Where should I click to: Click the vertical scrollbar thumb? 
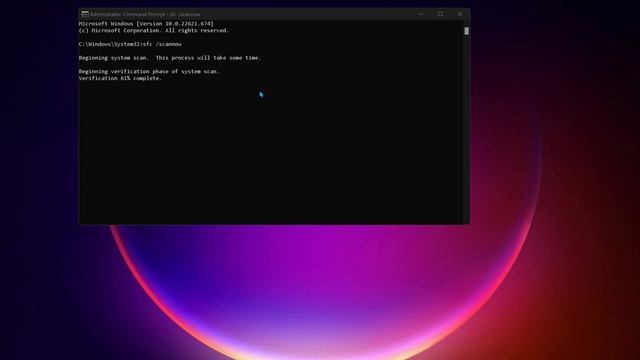(x=467, y=31)
